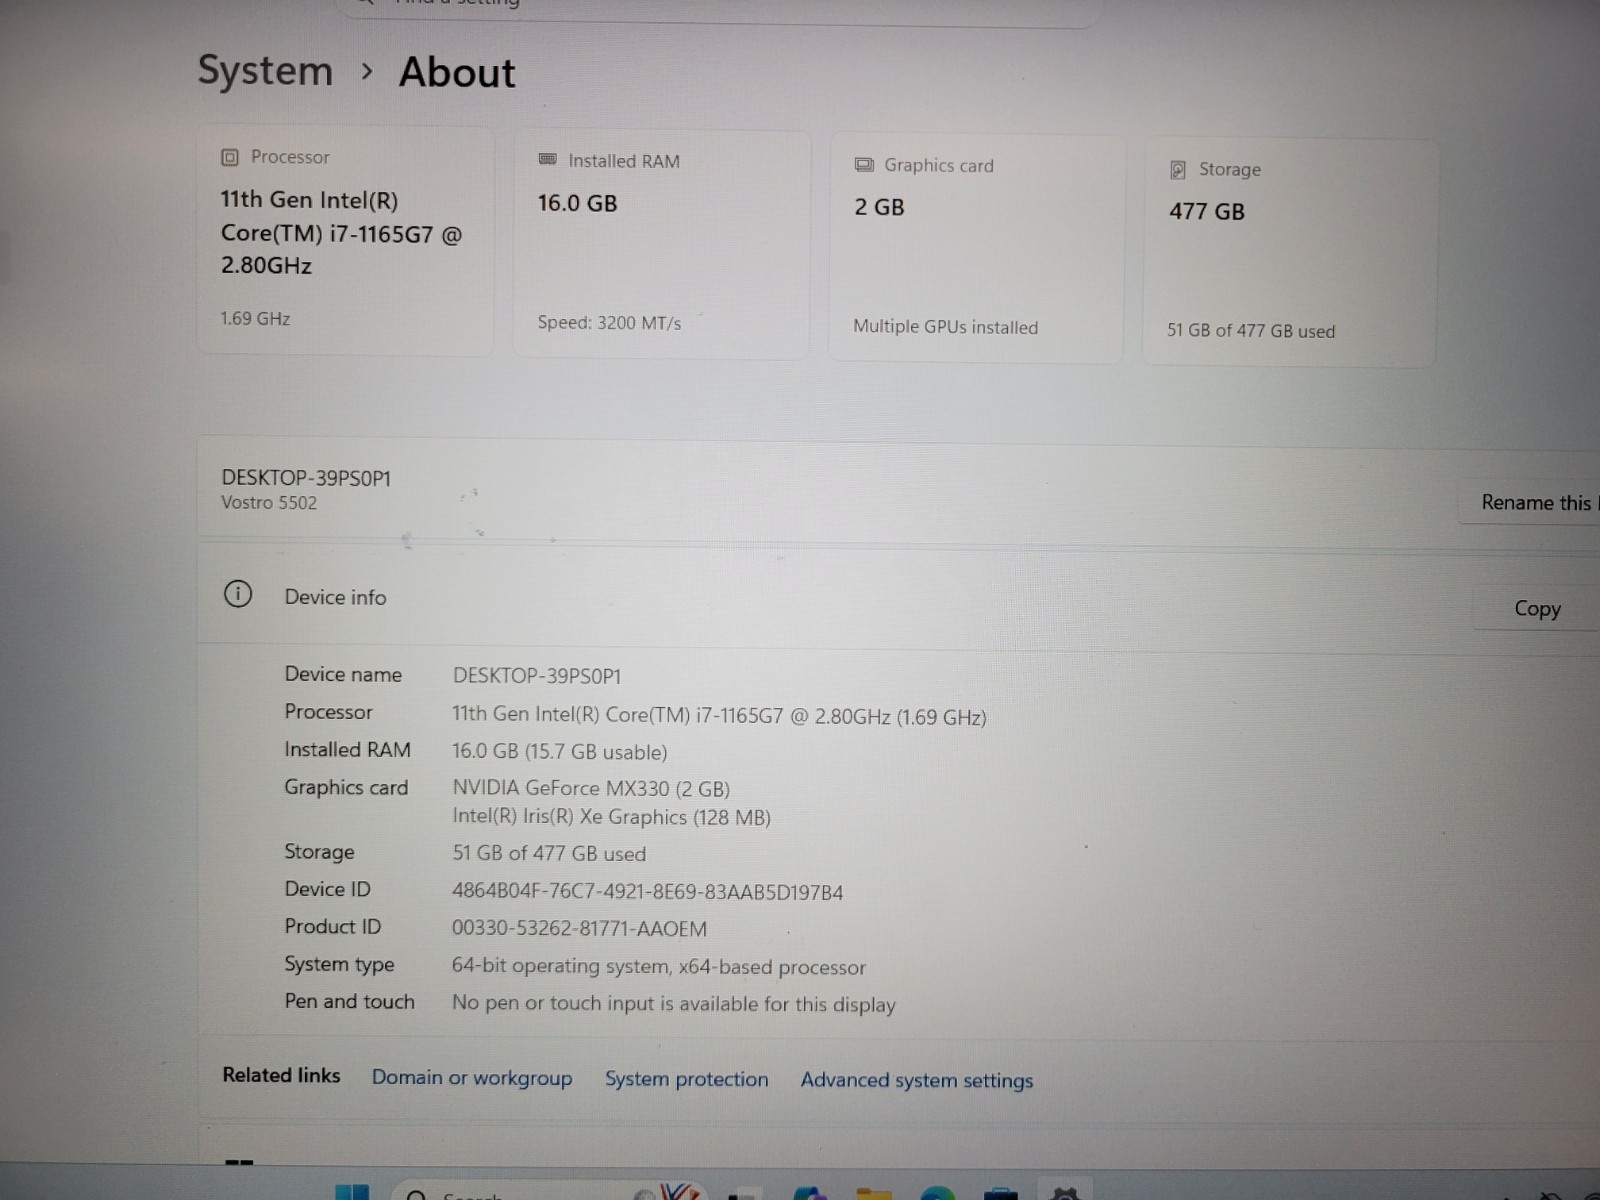Open the Processor summary card
This screenshot has height=1200, width=1600.
345,239
